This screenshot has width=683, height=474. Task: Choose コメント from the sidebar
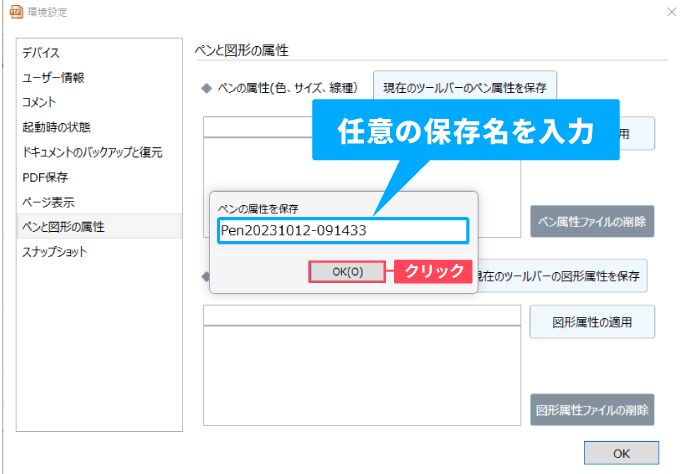coord(39,102)
